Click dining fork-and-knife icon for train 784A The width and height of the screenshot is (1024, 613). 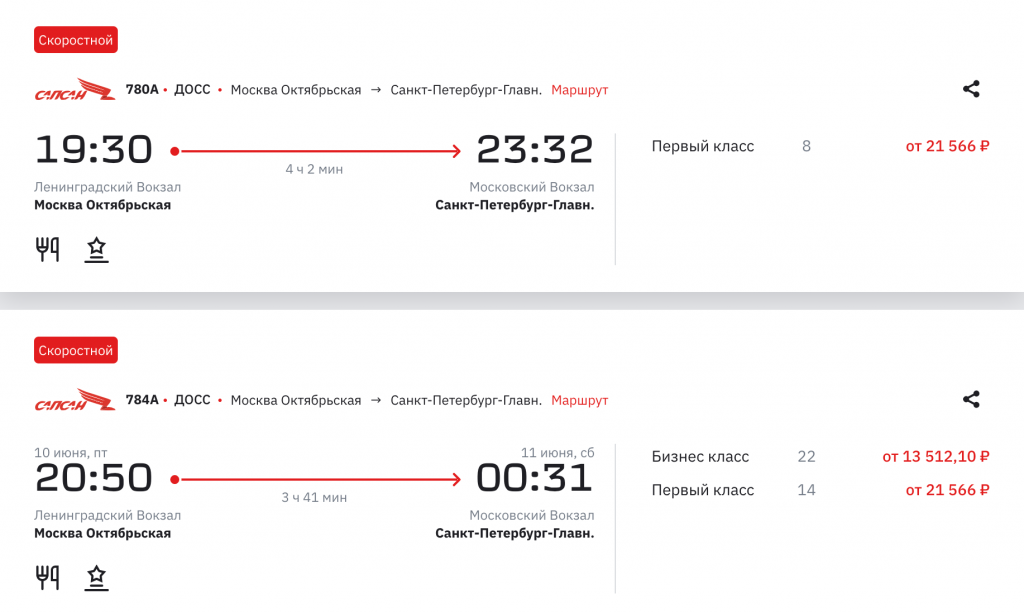click(x=47, y=578)
